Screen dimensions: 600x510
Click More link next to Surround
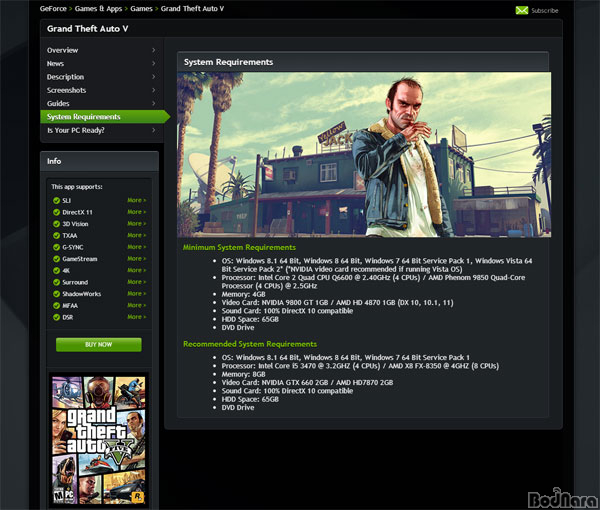[137, 282]
